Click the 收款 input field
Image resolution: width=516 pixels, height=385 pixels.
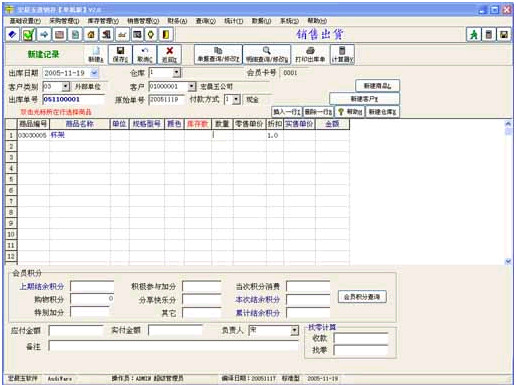(x=361, y=338)
